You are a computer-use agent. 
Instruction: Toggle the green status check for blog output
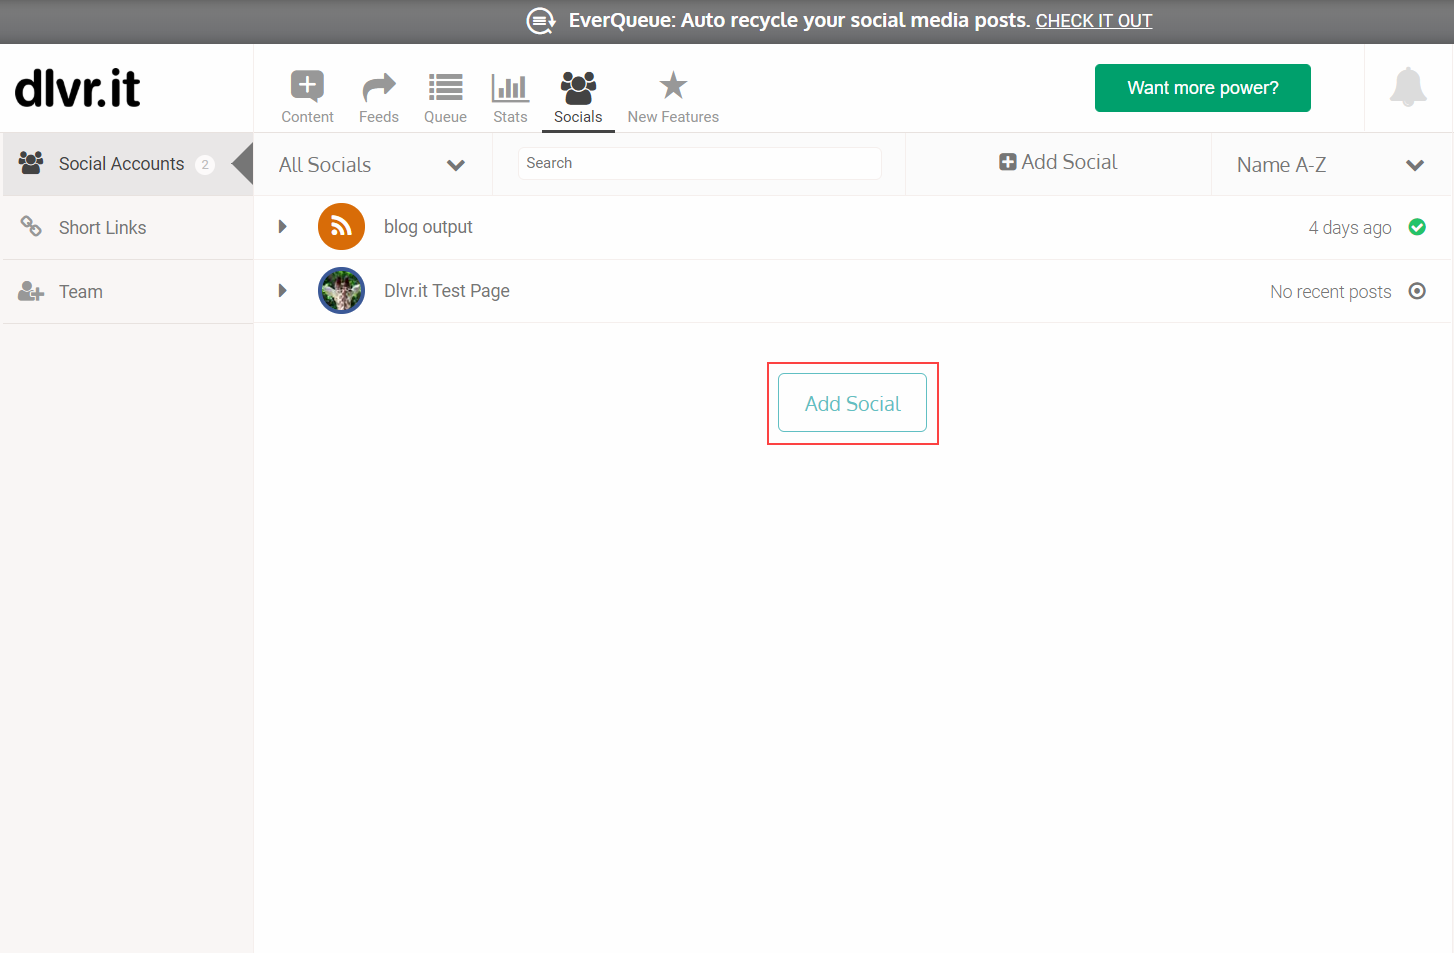click(x=1417, y=227)
